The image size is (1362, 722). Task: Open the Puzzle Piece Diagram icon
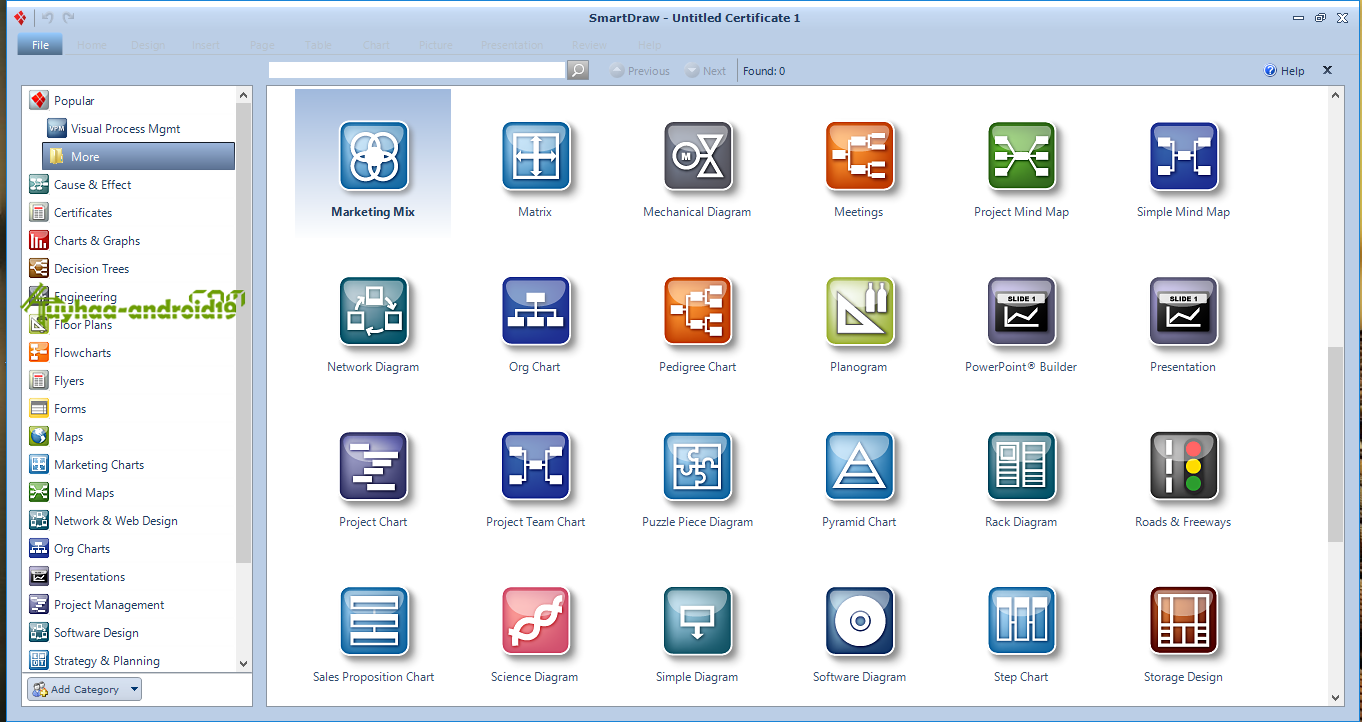698,466
